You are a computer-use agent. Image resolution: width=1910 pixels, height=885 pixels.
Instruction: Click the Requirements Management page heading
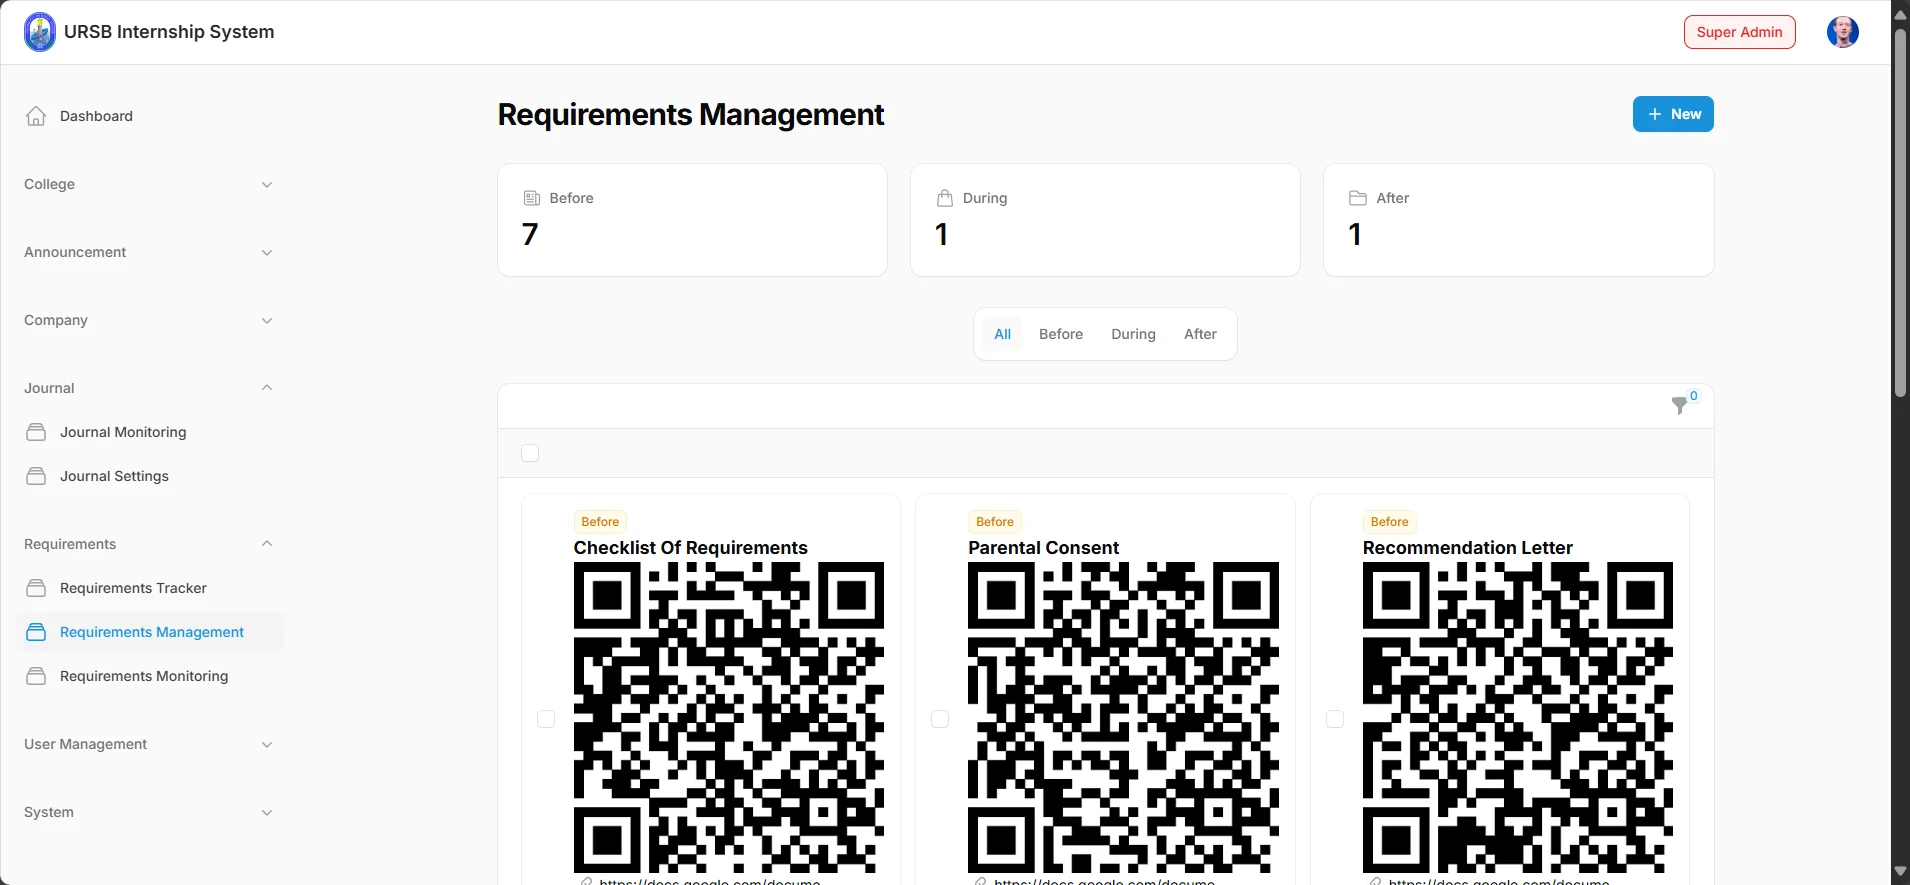click(x=691, y=115)
